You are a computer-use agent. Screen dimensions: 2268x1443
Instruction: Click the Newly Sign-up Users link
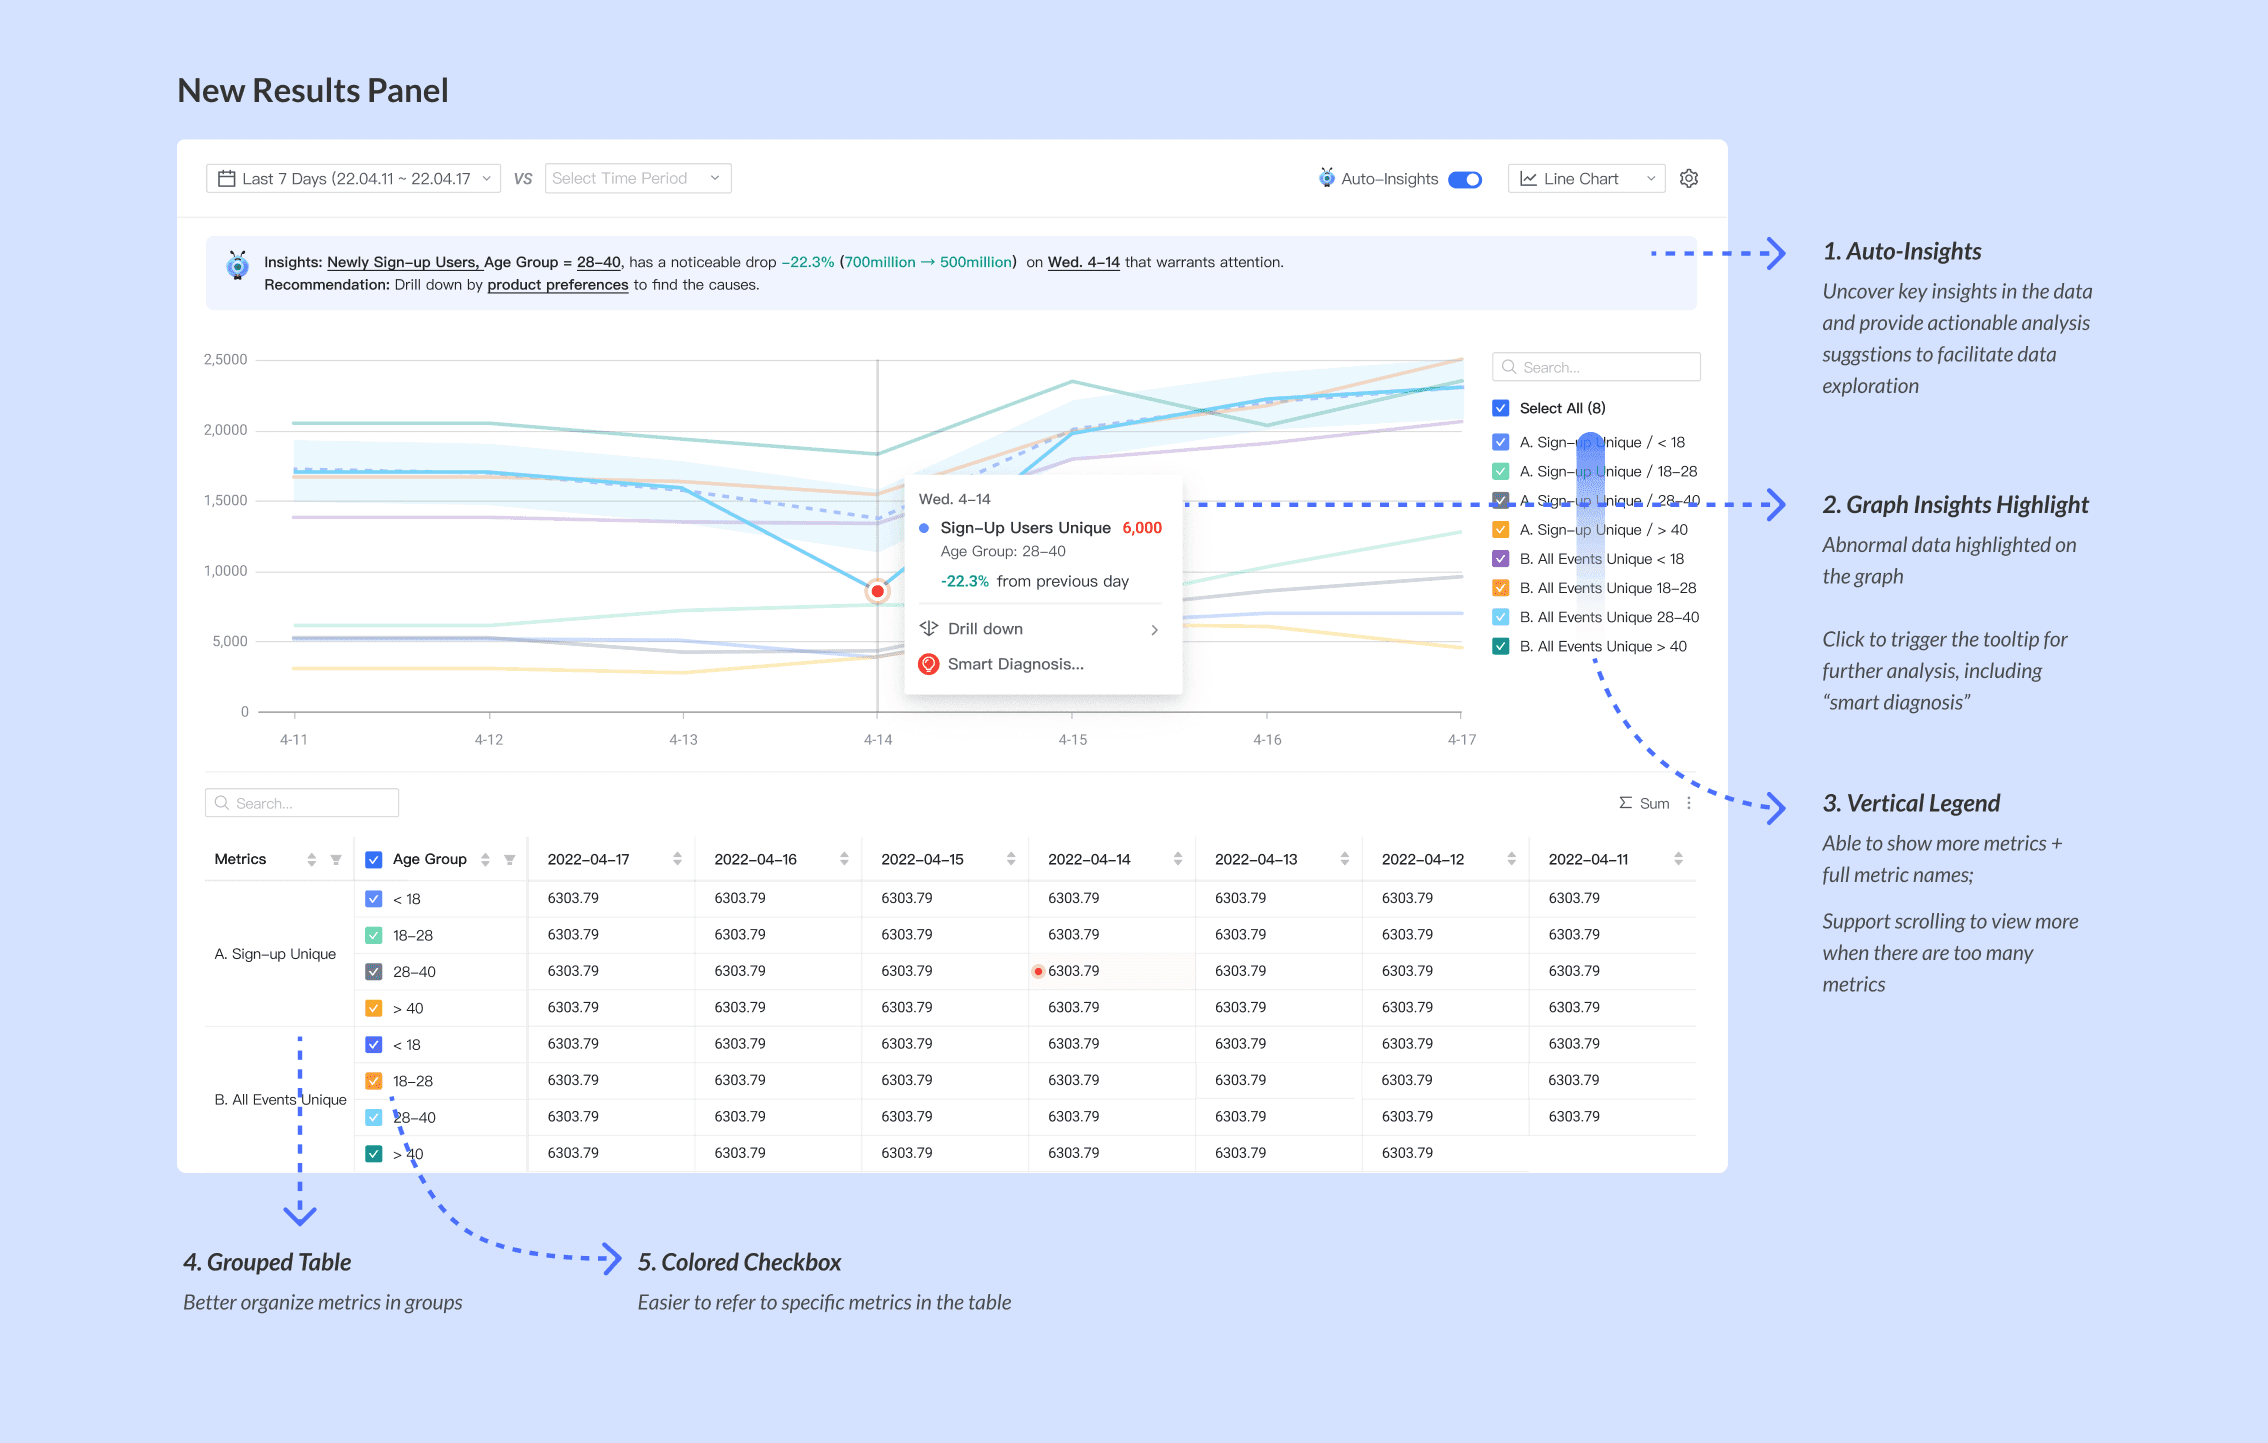pyautogui.click(x=403, y=262)
